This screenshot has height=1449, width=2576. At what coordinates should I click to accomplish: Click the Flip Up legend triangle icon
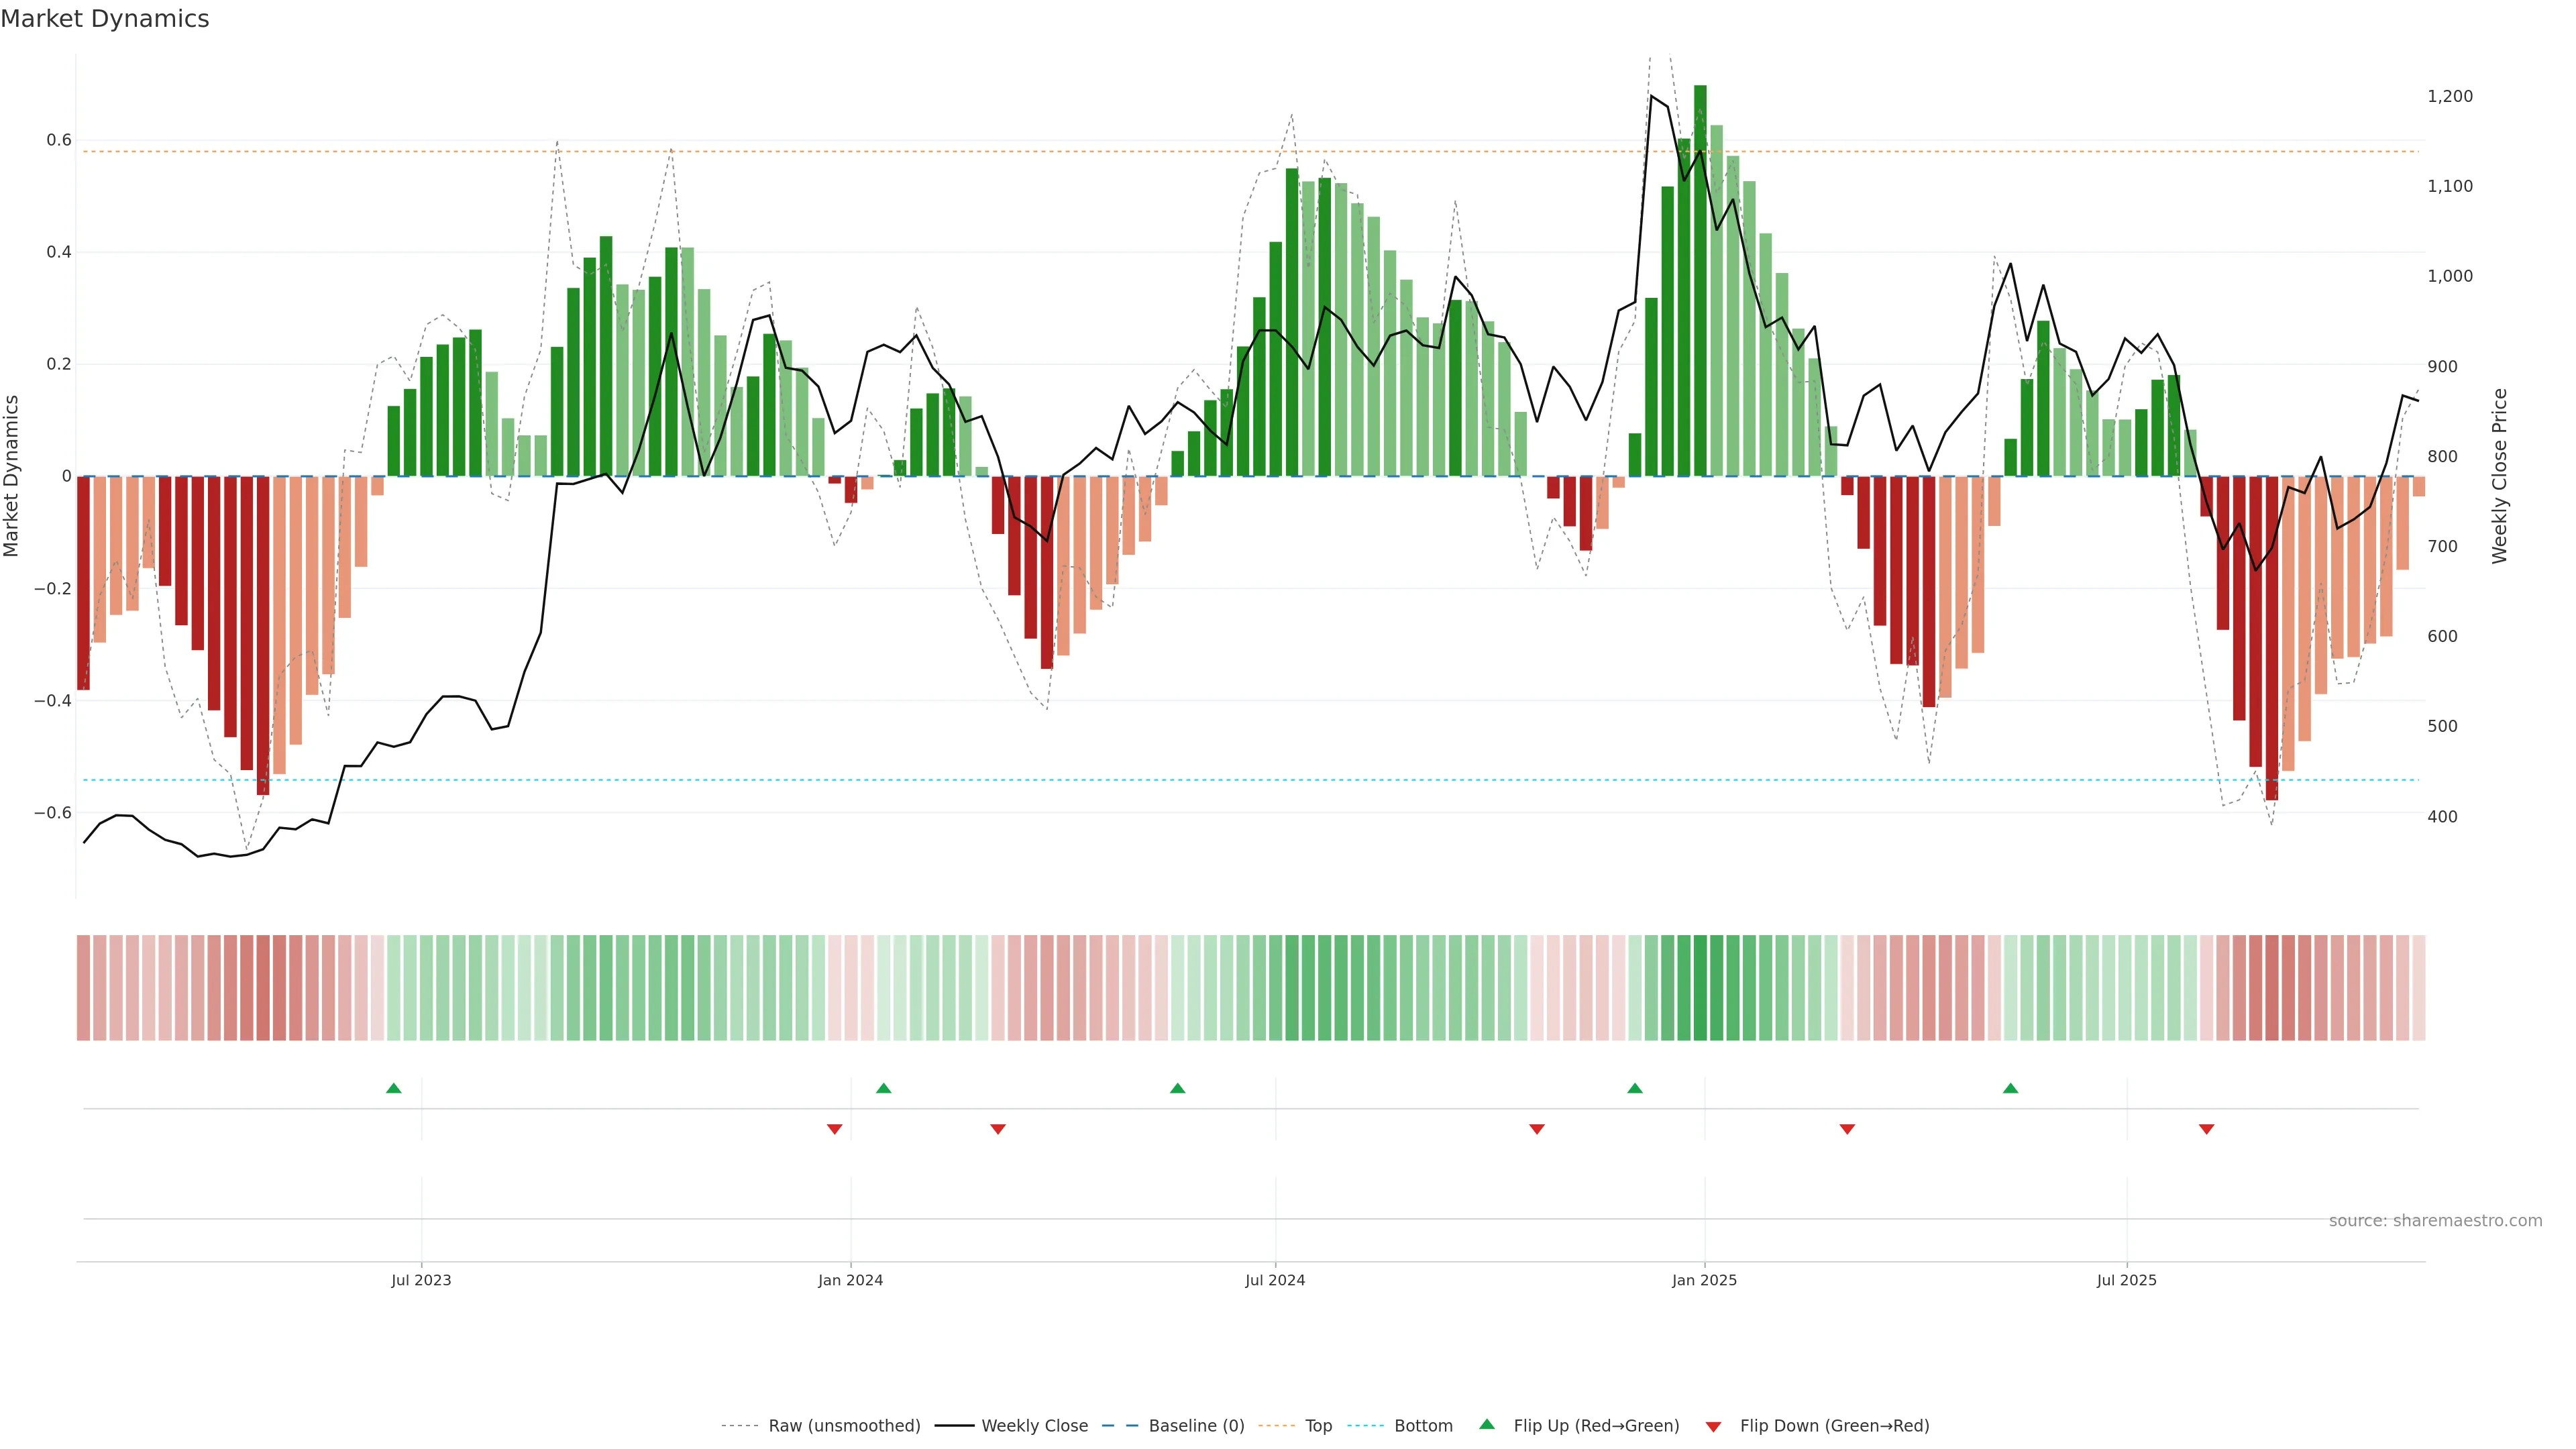coord(1487,1424)
